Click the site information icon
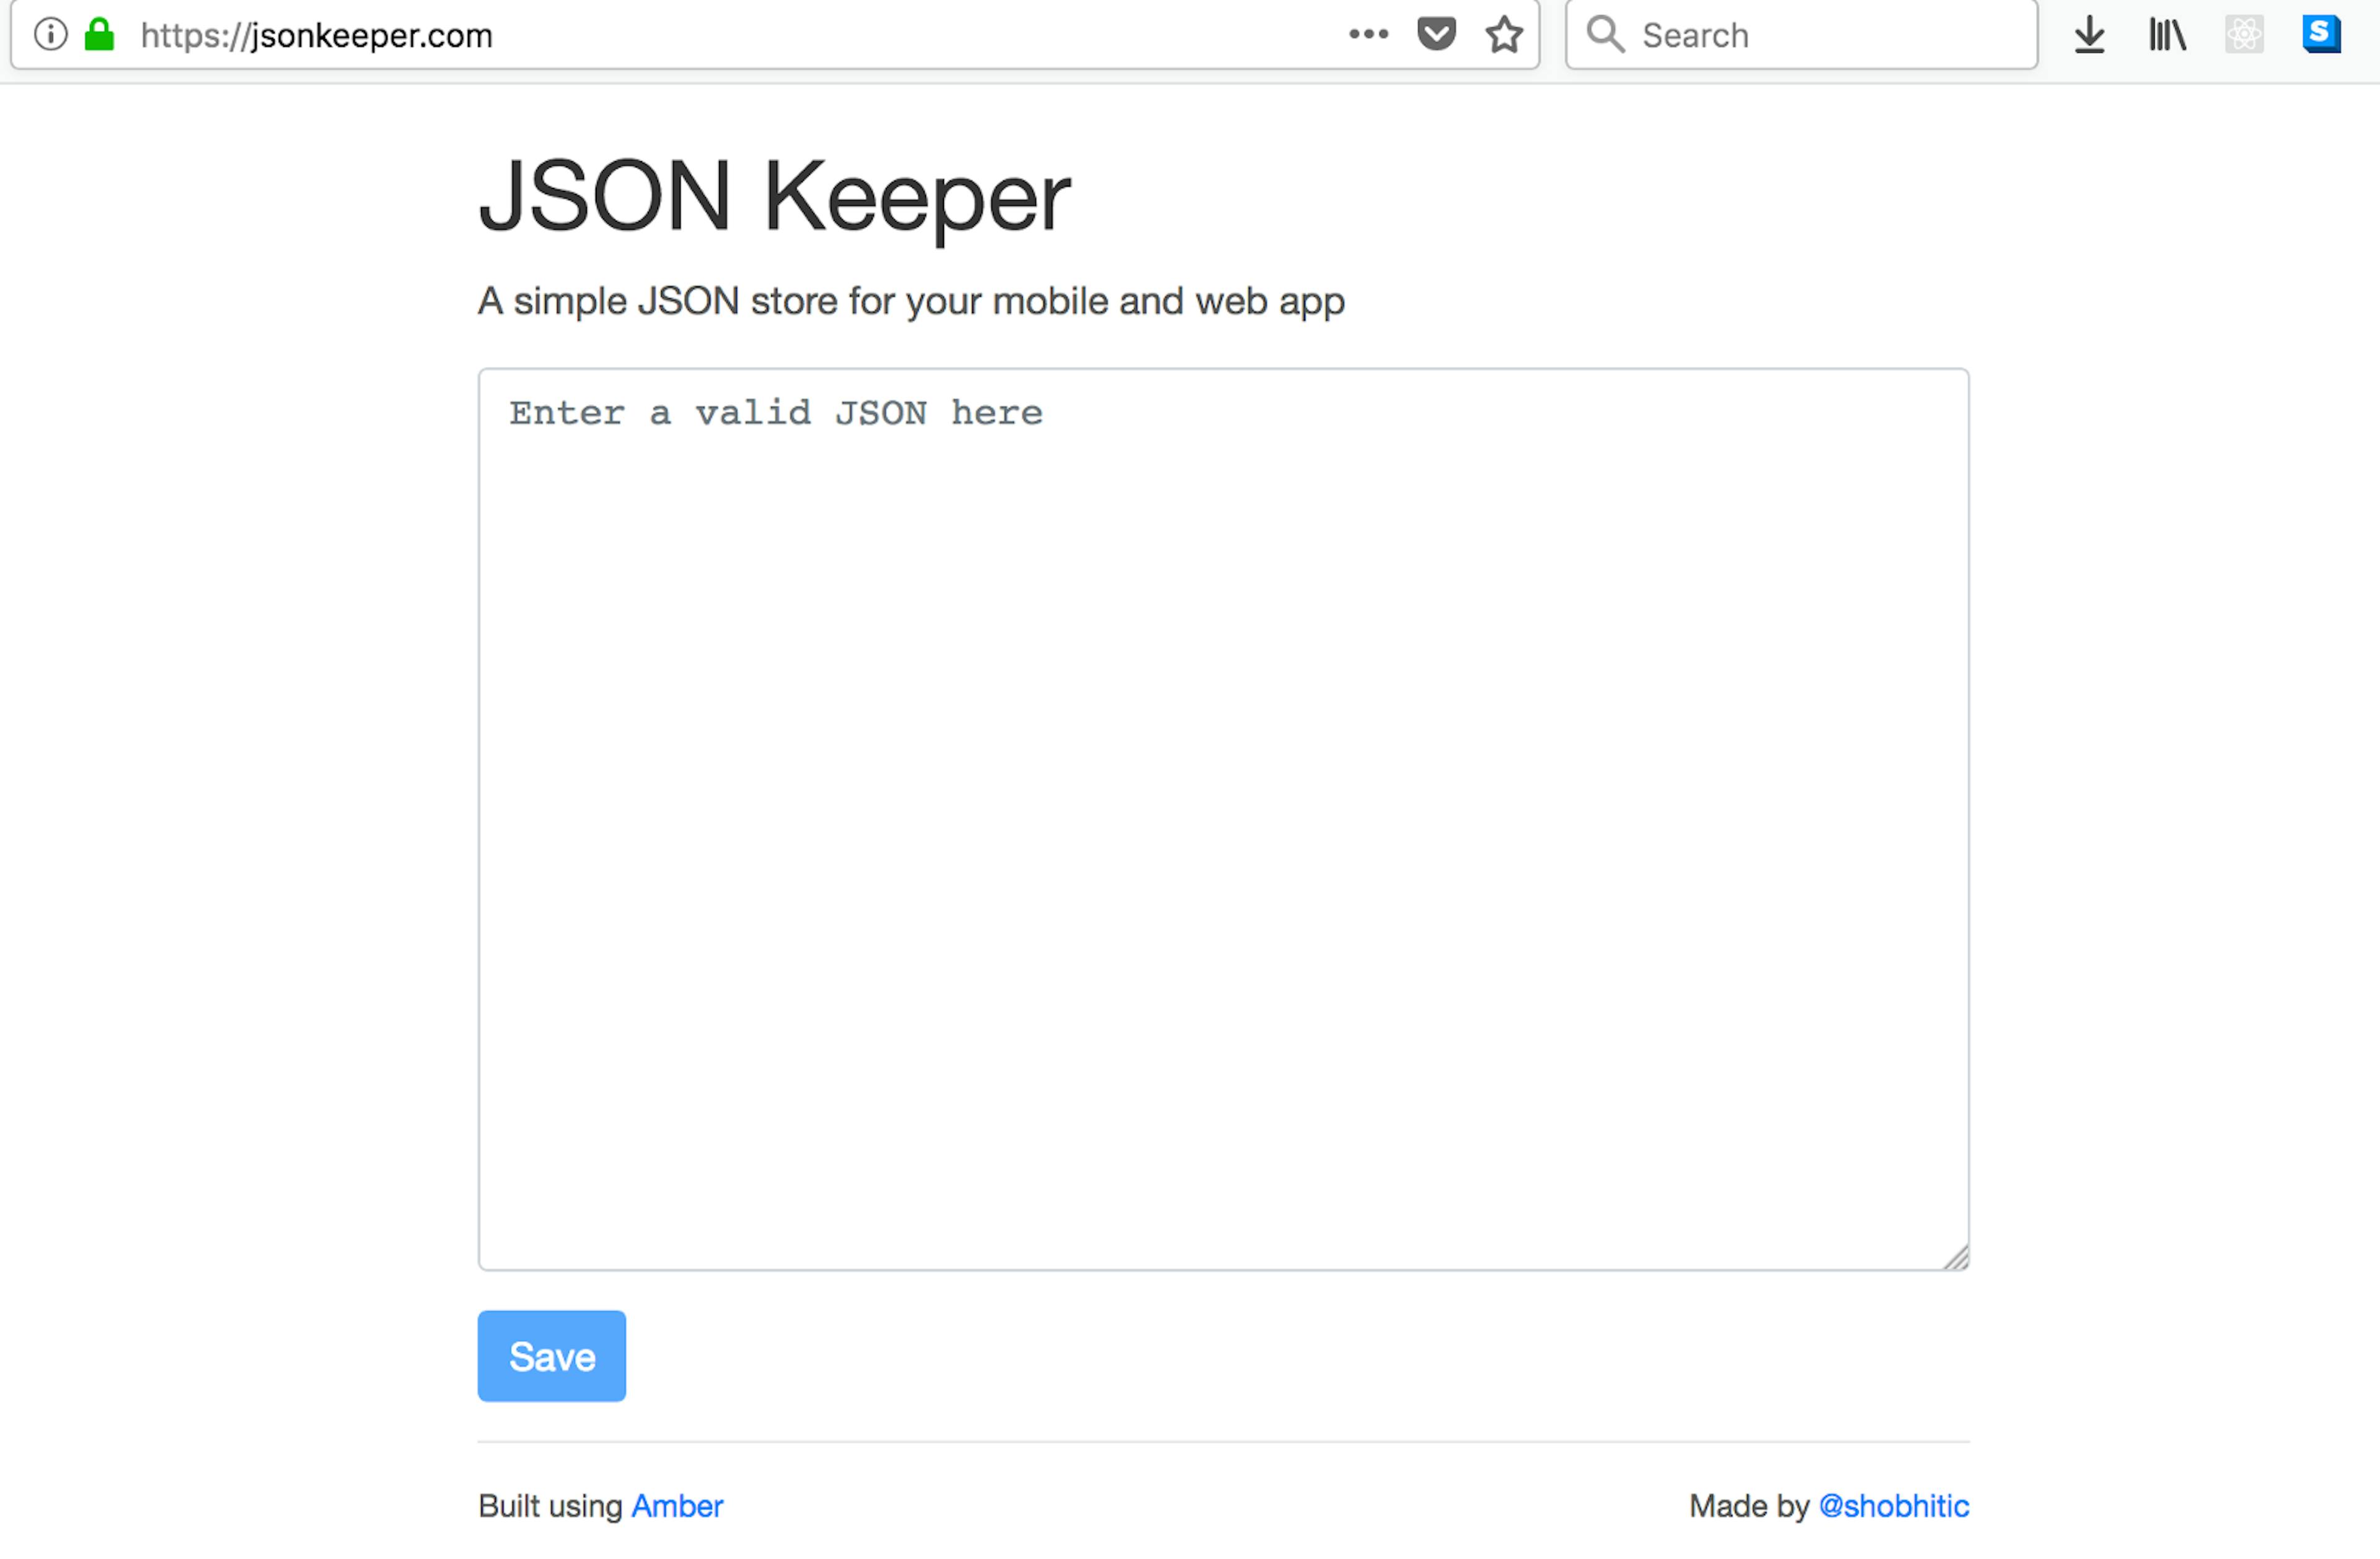 coord(50,34)
